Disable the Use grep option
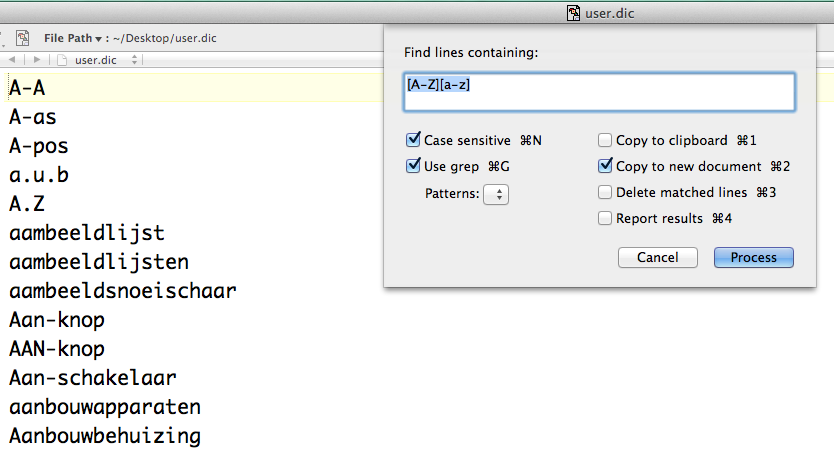834x453 pixels. pos(414,166)
